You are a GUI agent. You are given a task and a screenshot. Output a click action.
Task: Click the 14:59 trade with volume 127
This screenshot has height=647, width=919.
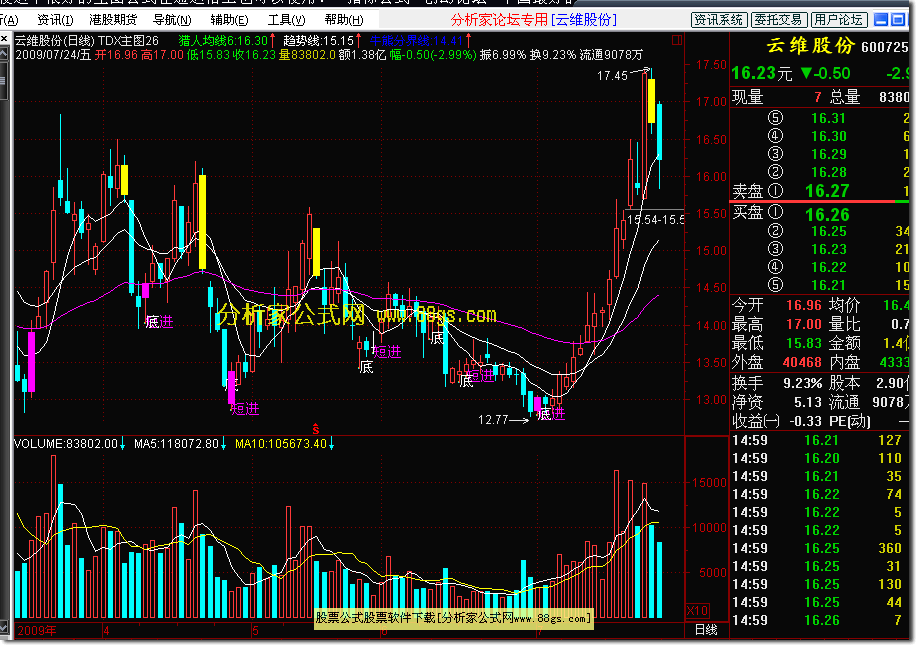817,440
